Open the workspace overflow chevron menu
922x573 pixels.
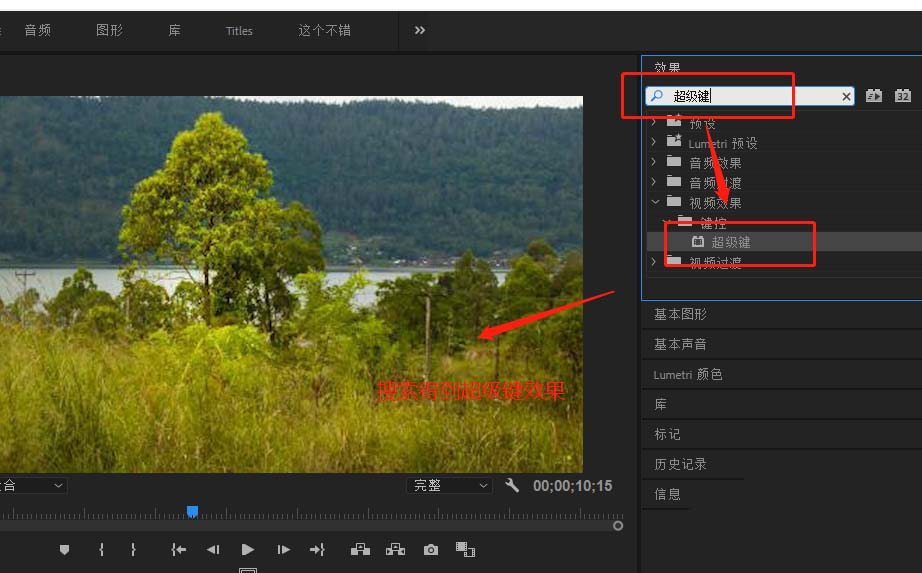pos(420,30)
